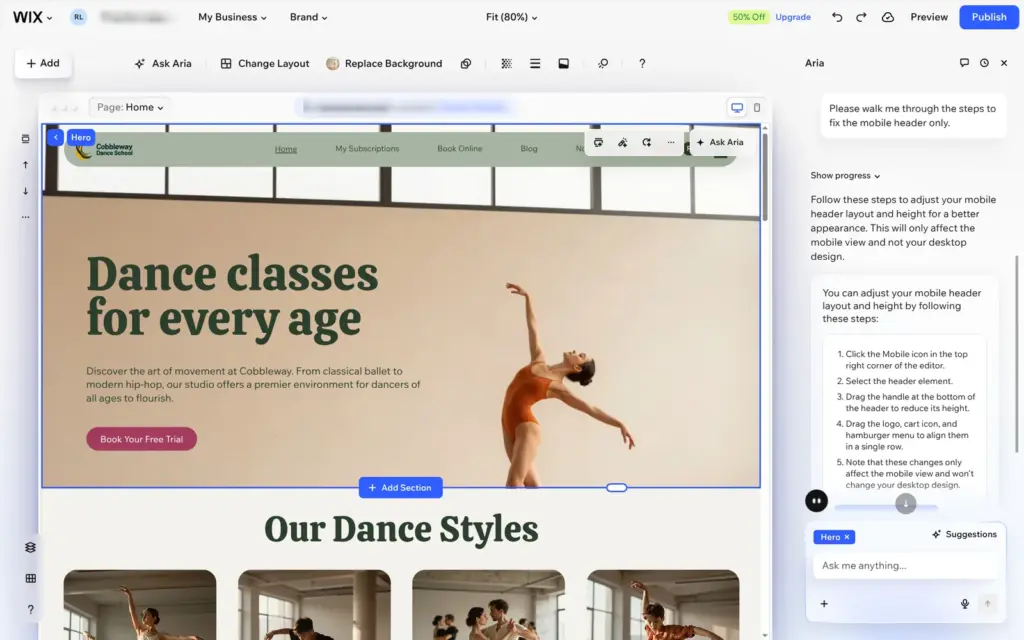The width and height of the screenshot is (1024, 640).
Task: Open the Layers icon in left sidebar
Action: pos(30,547)
